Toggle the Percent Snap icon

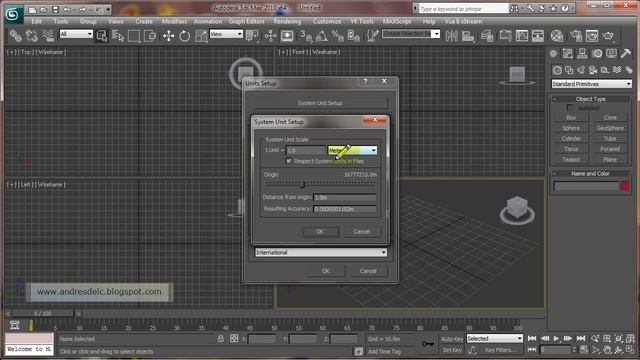click(338, 36)
